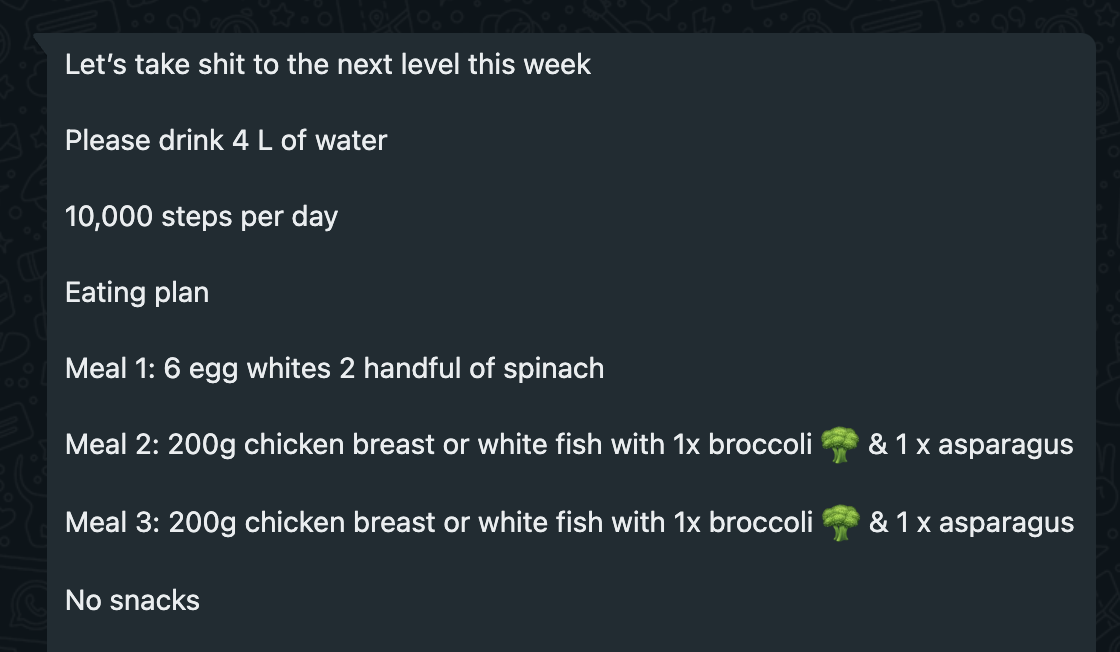Click the message bubble's top-left tail corner

click(40, 39)
